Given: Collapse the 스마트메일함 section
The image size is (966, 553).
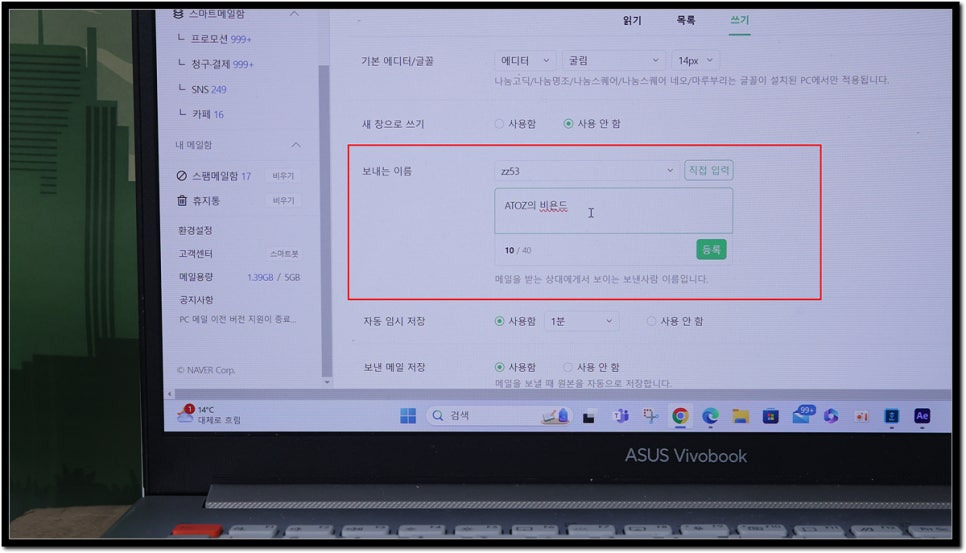Looking at the screenshot, I should 294,14.
